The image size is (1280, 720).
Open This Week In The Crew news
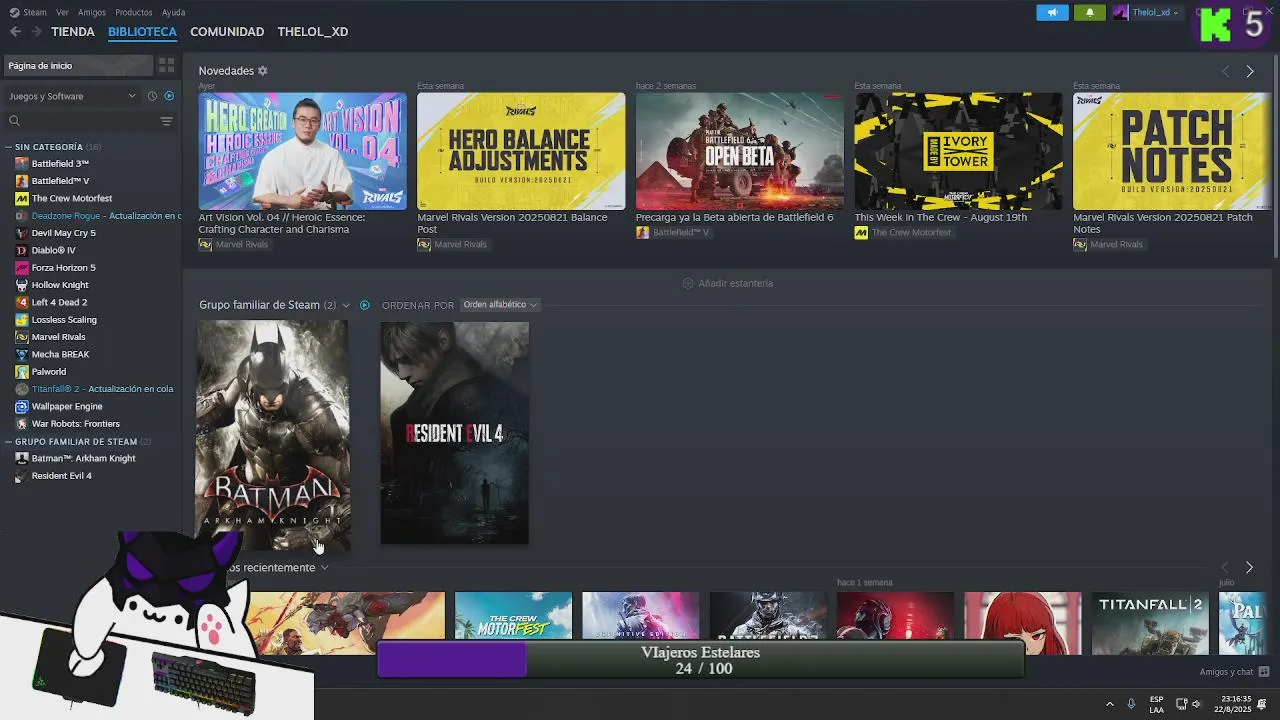tap(958, 151)
